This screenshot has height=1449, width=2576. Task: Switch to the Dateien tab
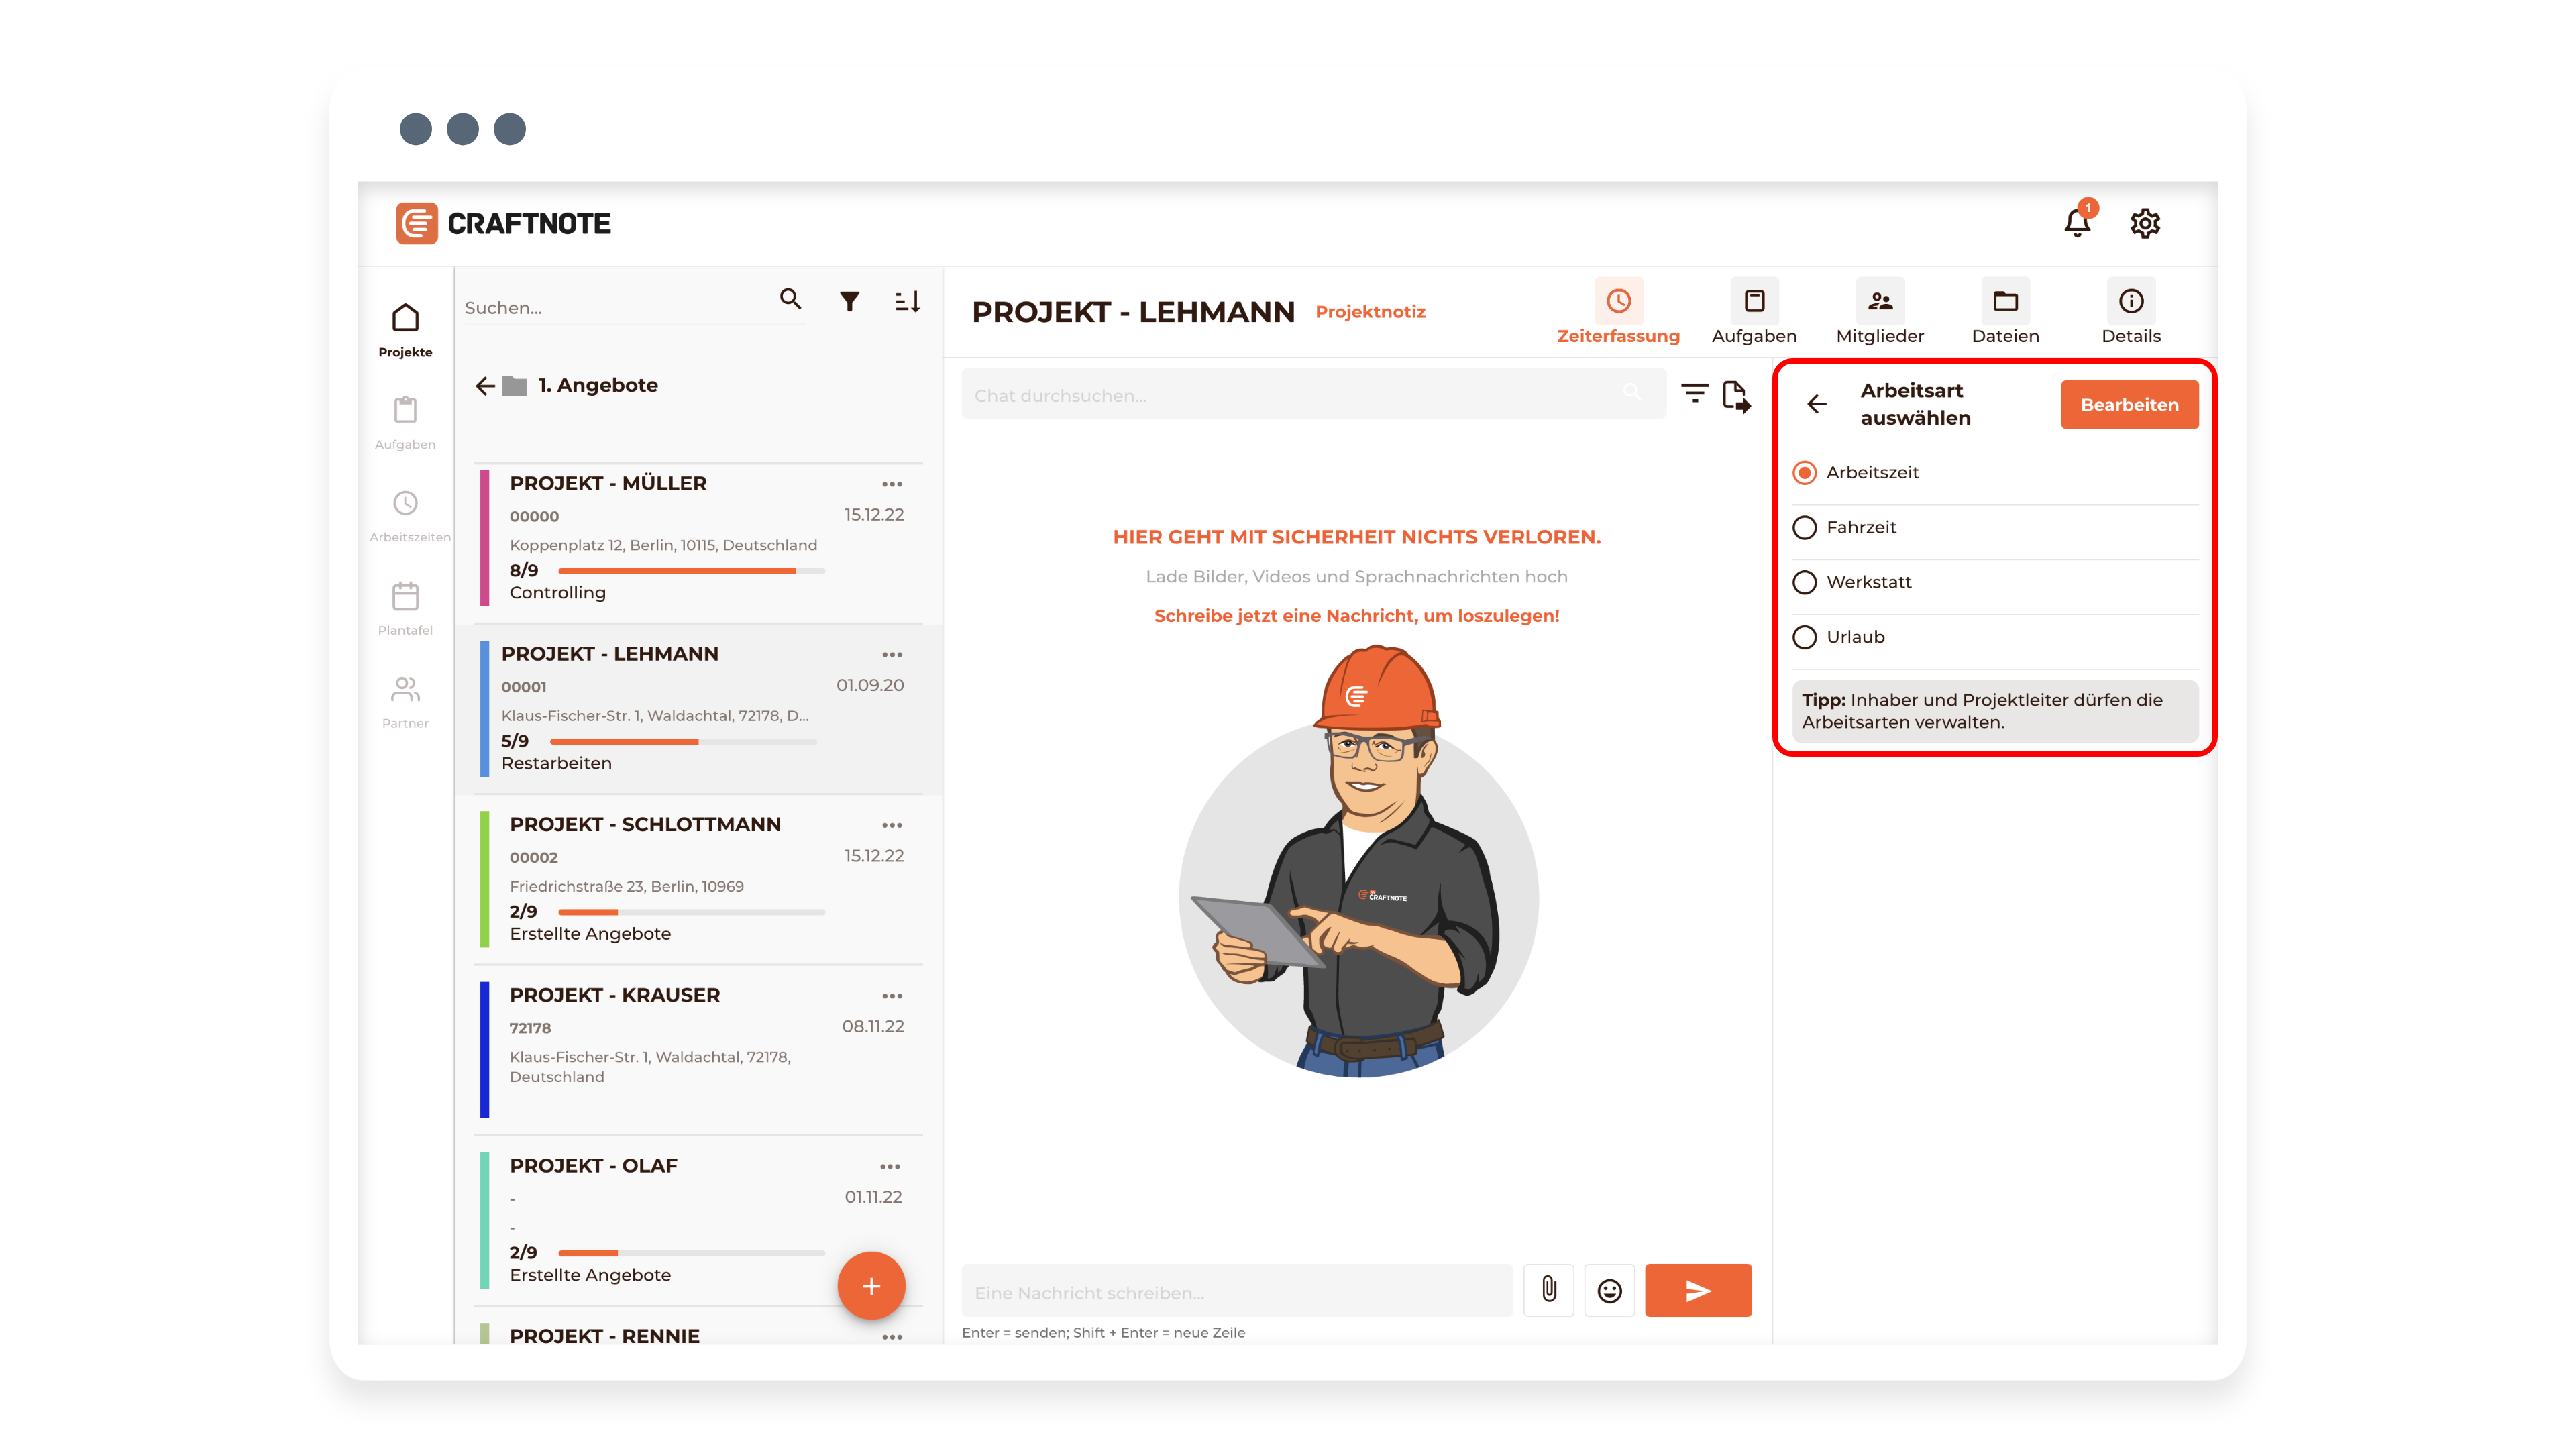click(x=2005, y=313)
